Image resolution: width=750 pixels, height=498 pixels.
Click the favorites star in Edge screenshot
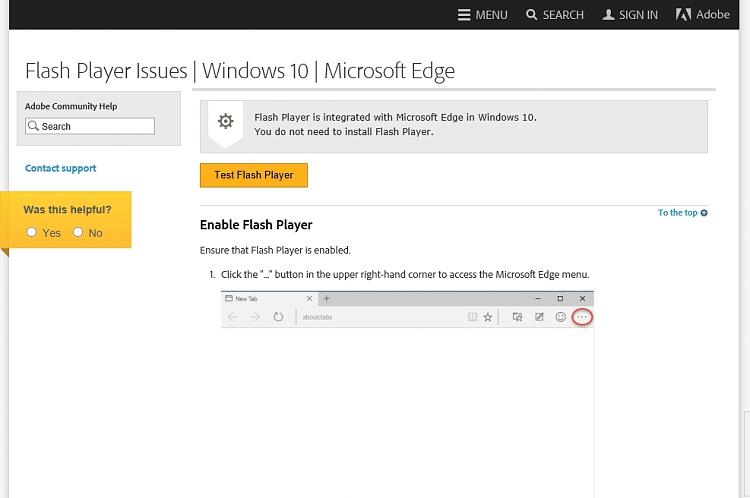pos(487,317)
